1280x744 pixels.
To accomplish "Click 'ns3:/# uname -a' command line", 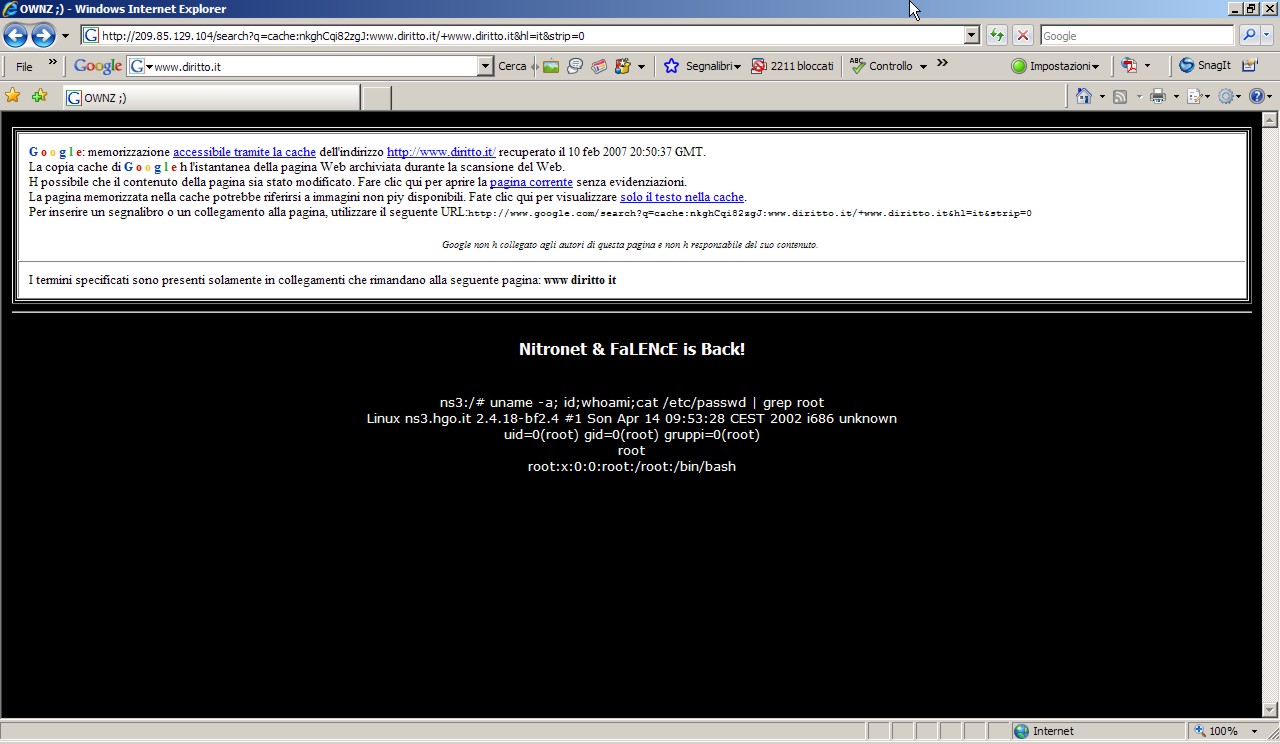I will click(632, 403).
